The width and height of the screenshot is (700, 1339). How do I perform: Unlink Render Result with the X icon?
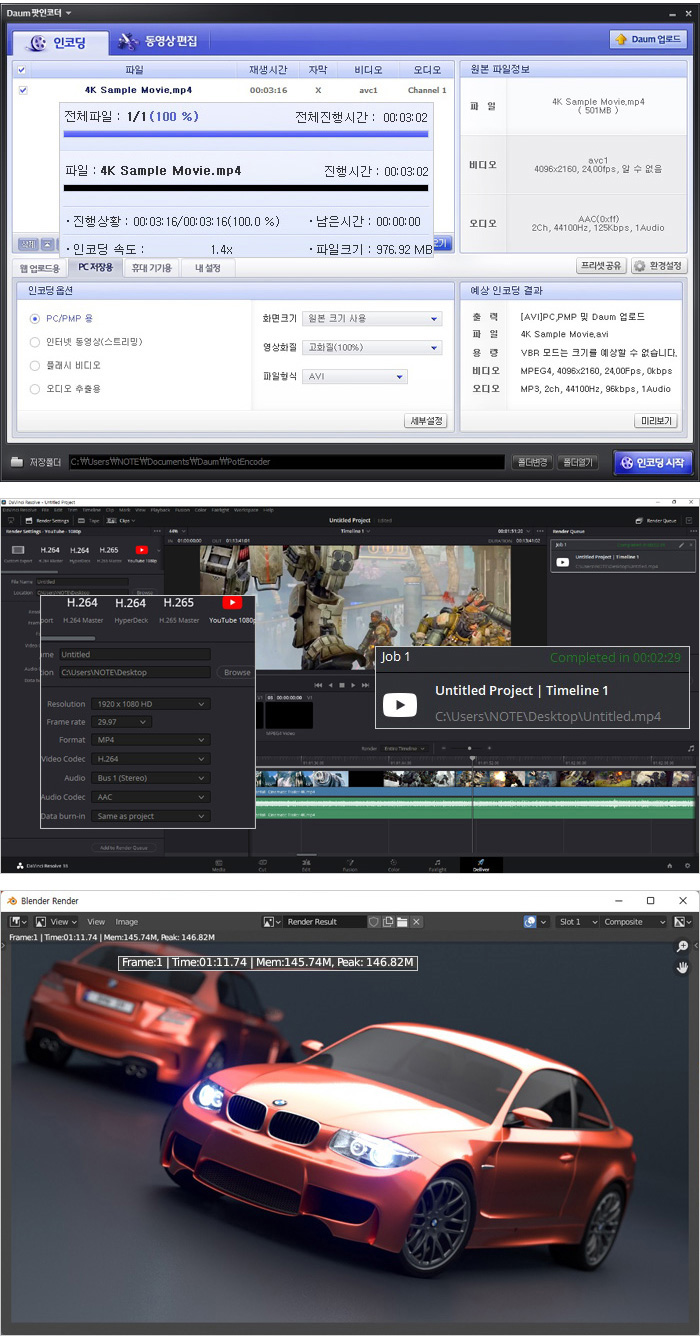416,922
